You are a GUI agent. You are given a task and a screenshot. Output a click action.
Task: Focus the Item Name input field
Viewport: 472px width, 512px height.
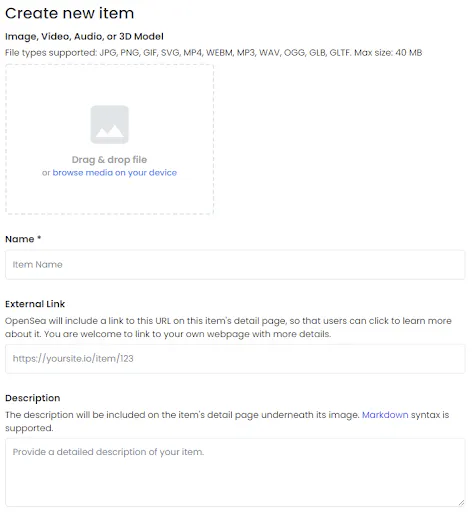coord(235,265)
